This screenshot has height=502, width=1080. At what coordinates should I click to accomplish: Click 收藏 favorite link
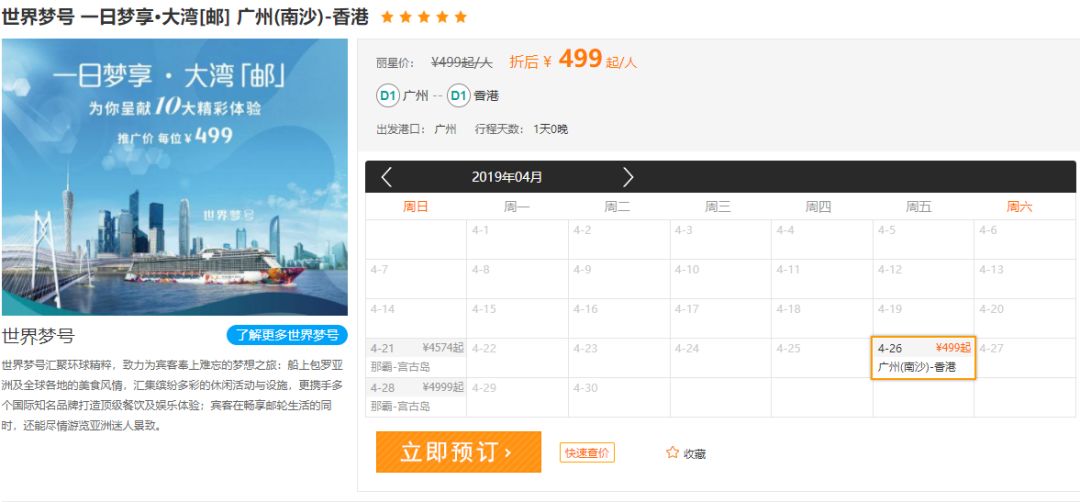point(694,454)
